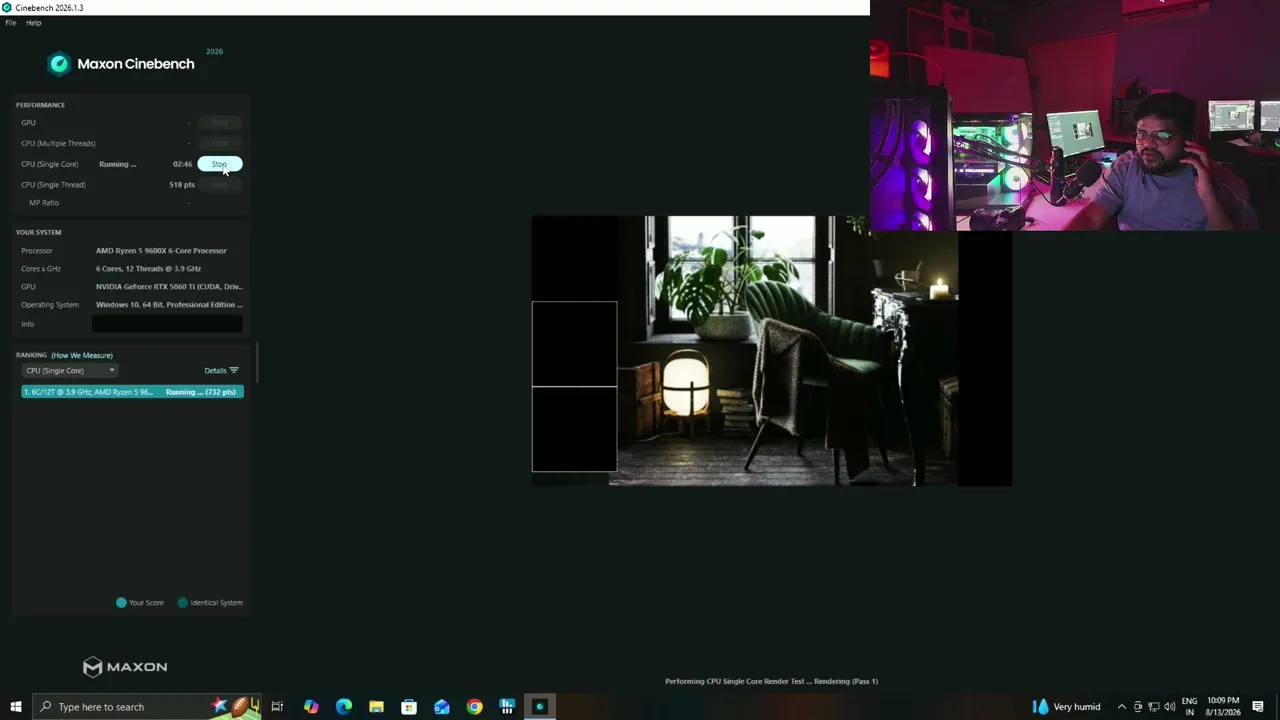Click the NVIDIA GeForce RTX 5060 Ti text

169,287
